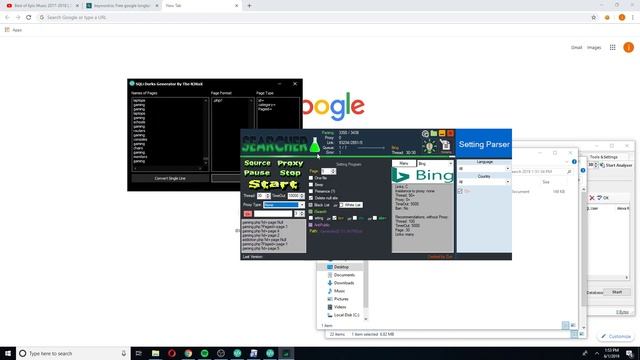Select the Many tab in Searcher
This screenshot has height=360, width=640.
(x=404, y=163)
